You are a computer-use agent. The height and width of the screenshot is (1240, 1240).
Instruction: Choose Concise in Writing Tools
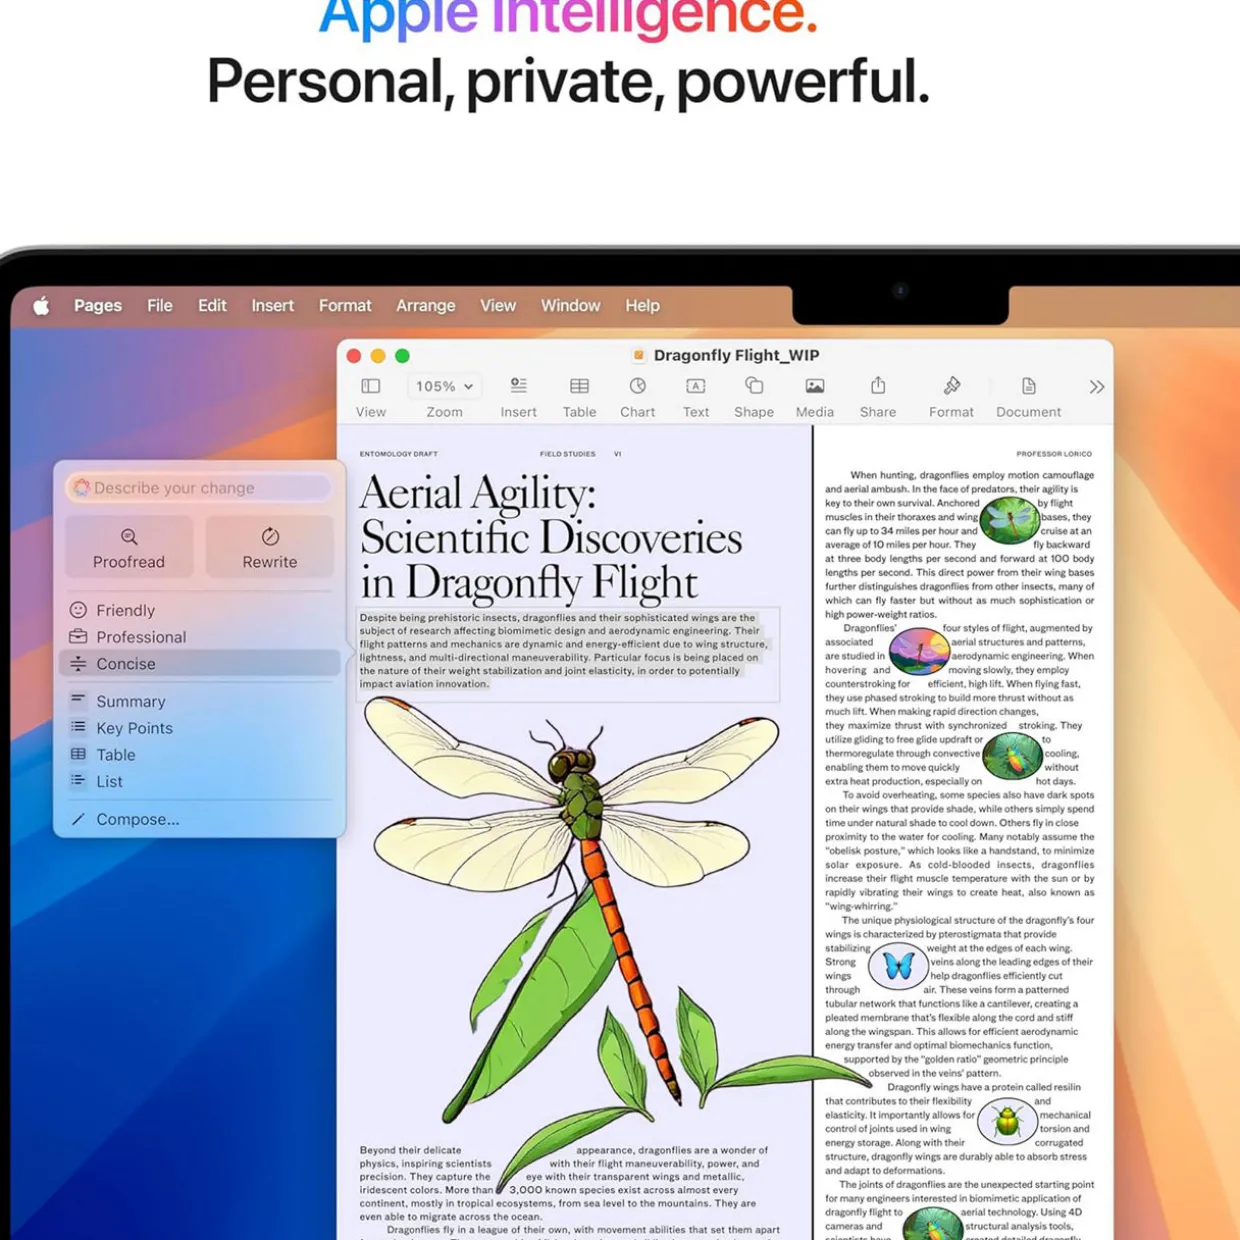pyautogui.click(x=126, y=664)
